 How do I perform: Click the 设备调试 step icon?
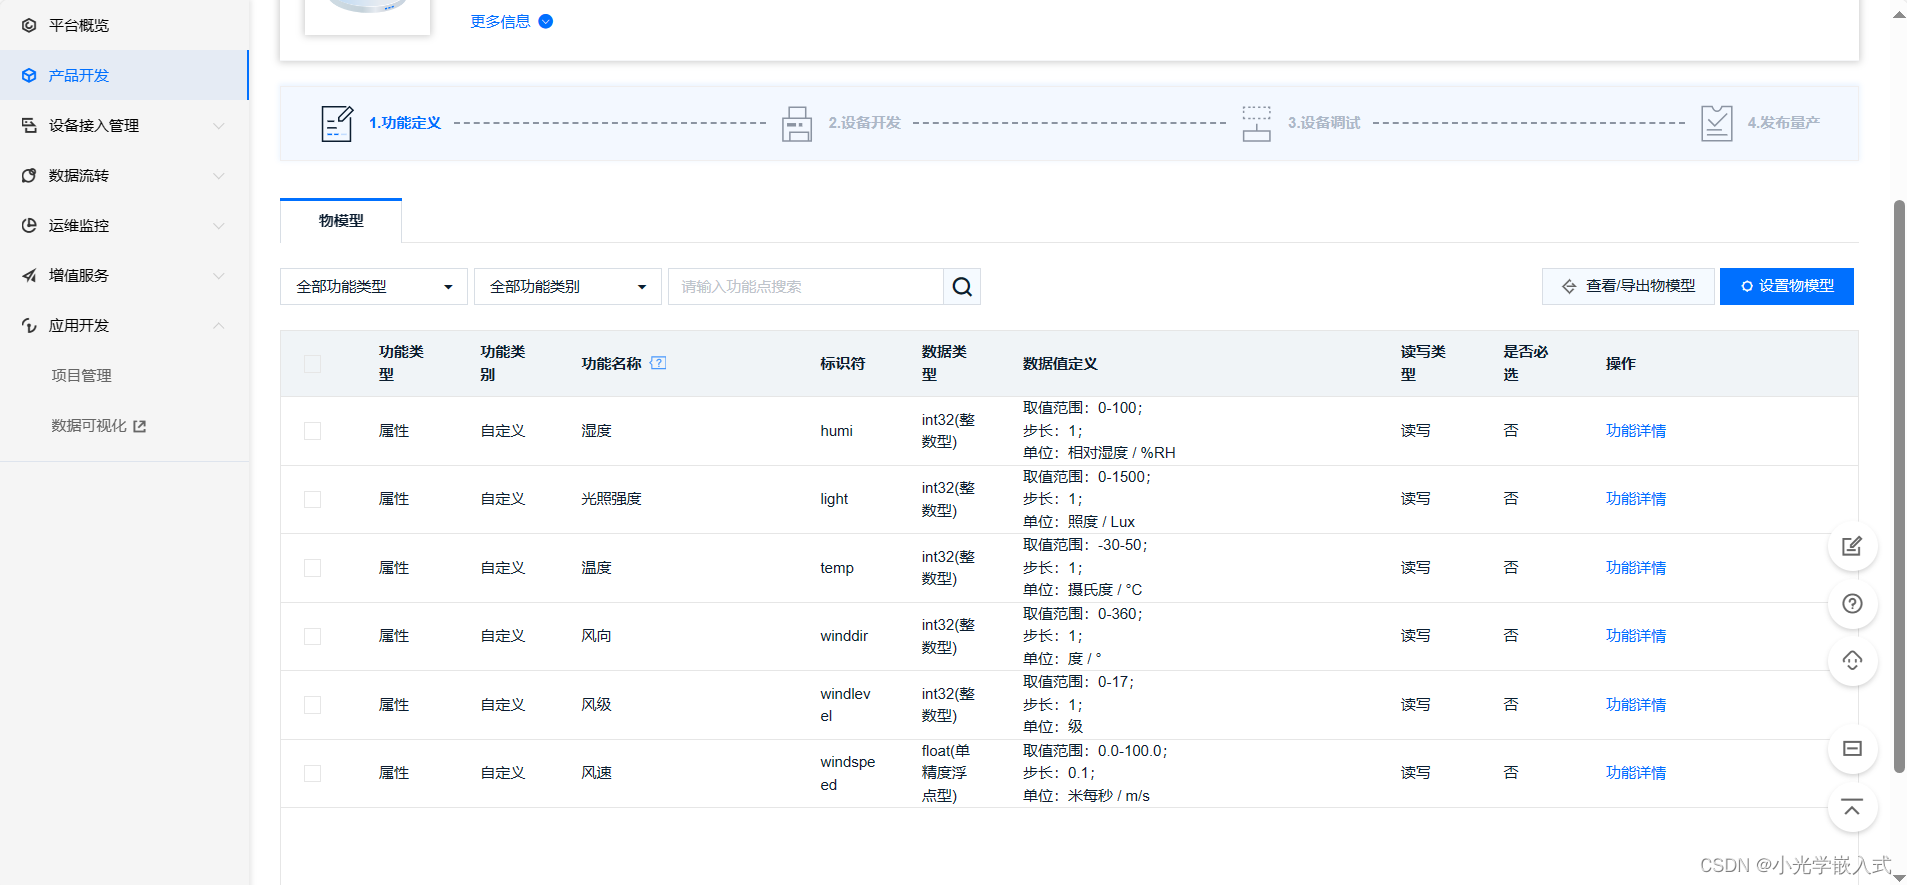[x=1257, y=123]
